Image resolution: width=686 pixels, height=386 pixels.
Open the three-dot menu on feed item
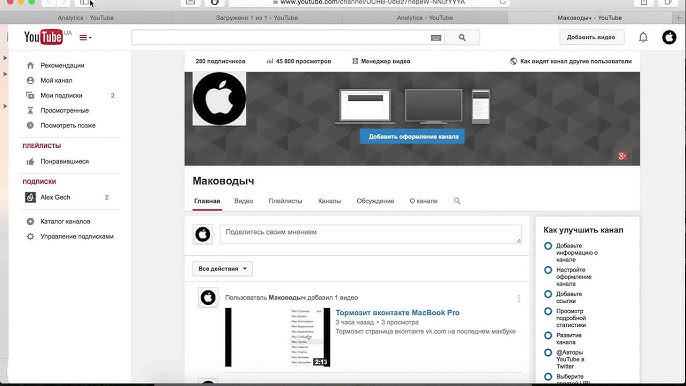point(518,298)
